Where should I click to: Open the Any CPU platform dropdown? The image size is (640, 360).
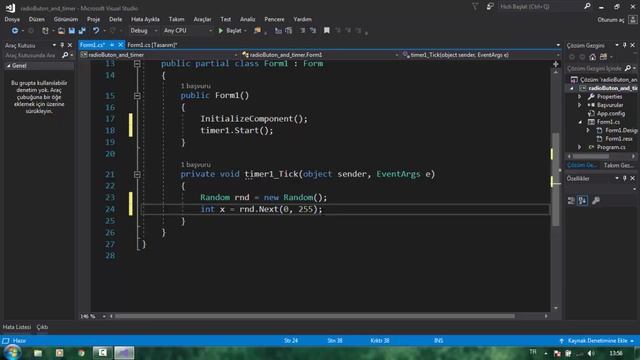tap(188, 31)
